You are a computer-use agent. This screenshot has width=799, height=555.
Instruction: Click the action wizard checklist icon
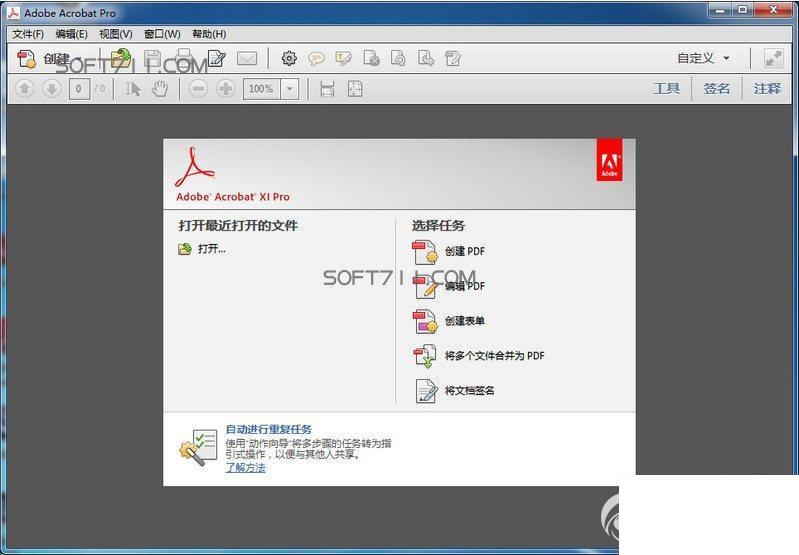coord(198,447)
